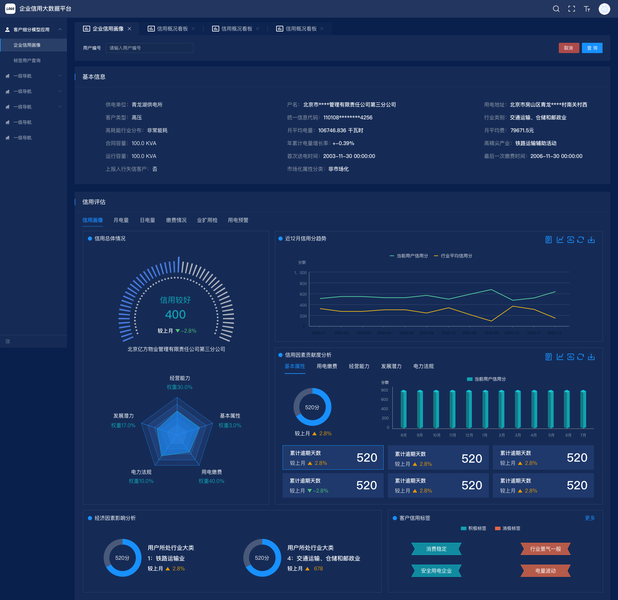Image resolution: width=618 pixels, height=600 pixels.
Task: Click the 520分 donut beside 基本属性 bar chart
Action: point(312,407)
